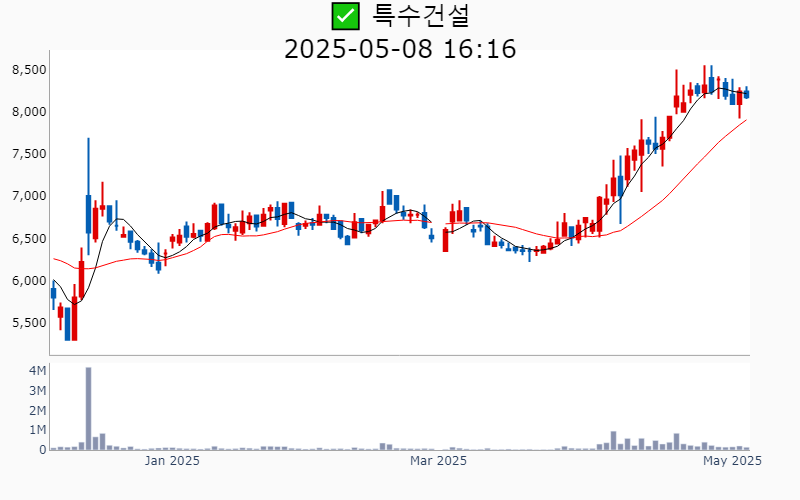Click the green checkmark icon beside the title
The width and height of the screenshot is (800, 500).
point(345,16)
